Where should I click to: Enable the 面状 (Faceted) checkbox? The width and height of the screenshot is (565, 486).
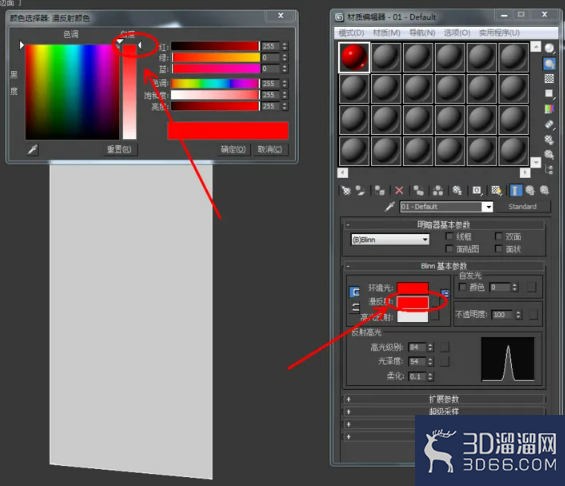(x=499, y=249)
